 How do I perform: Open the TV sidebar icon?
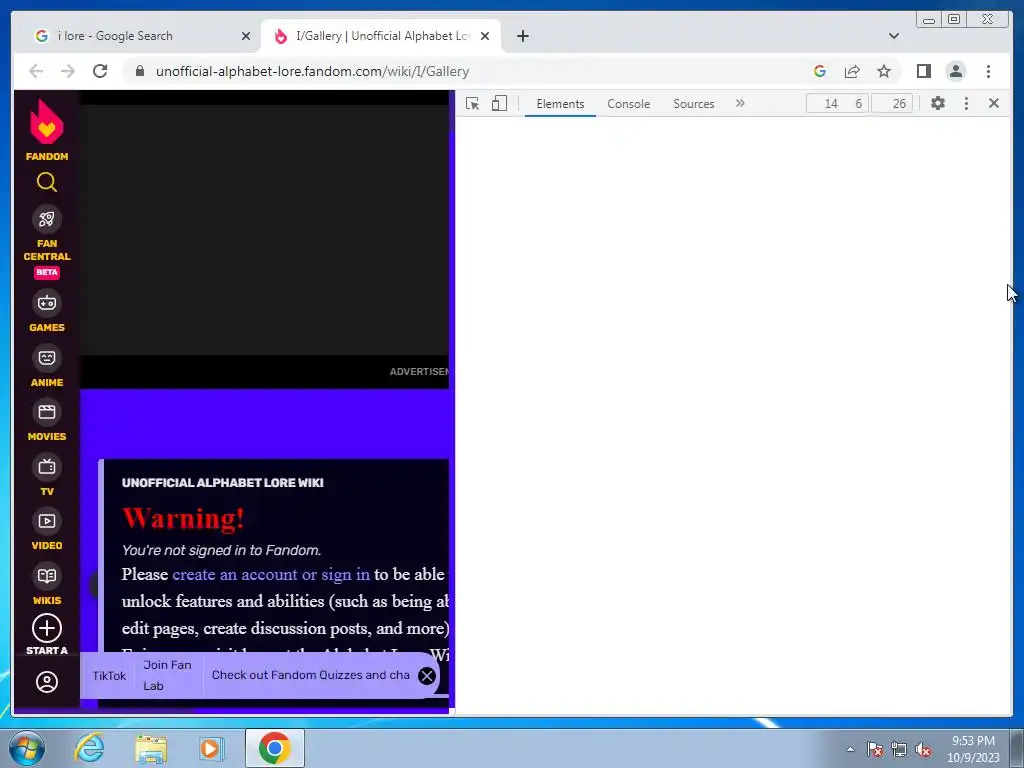[x=46, y=467]
